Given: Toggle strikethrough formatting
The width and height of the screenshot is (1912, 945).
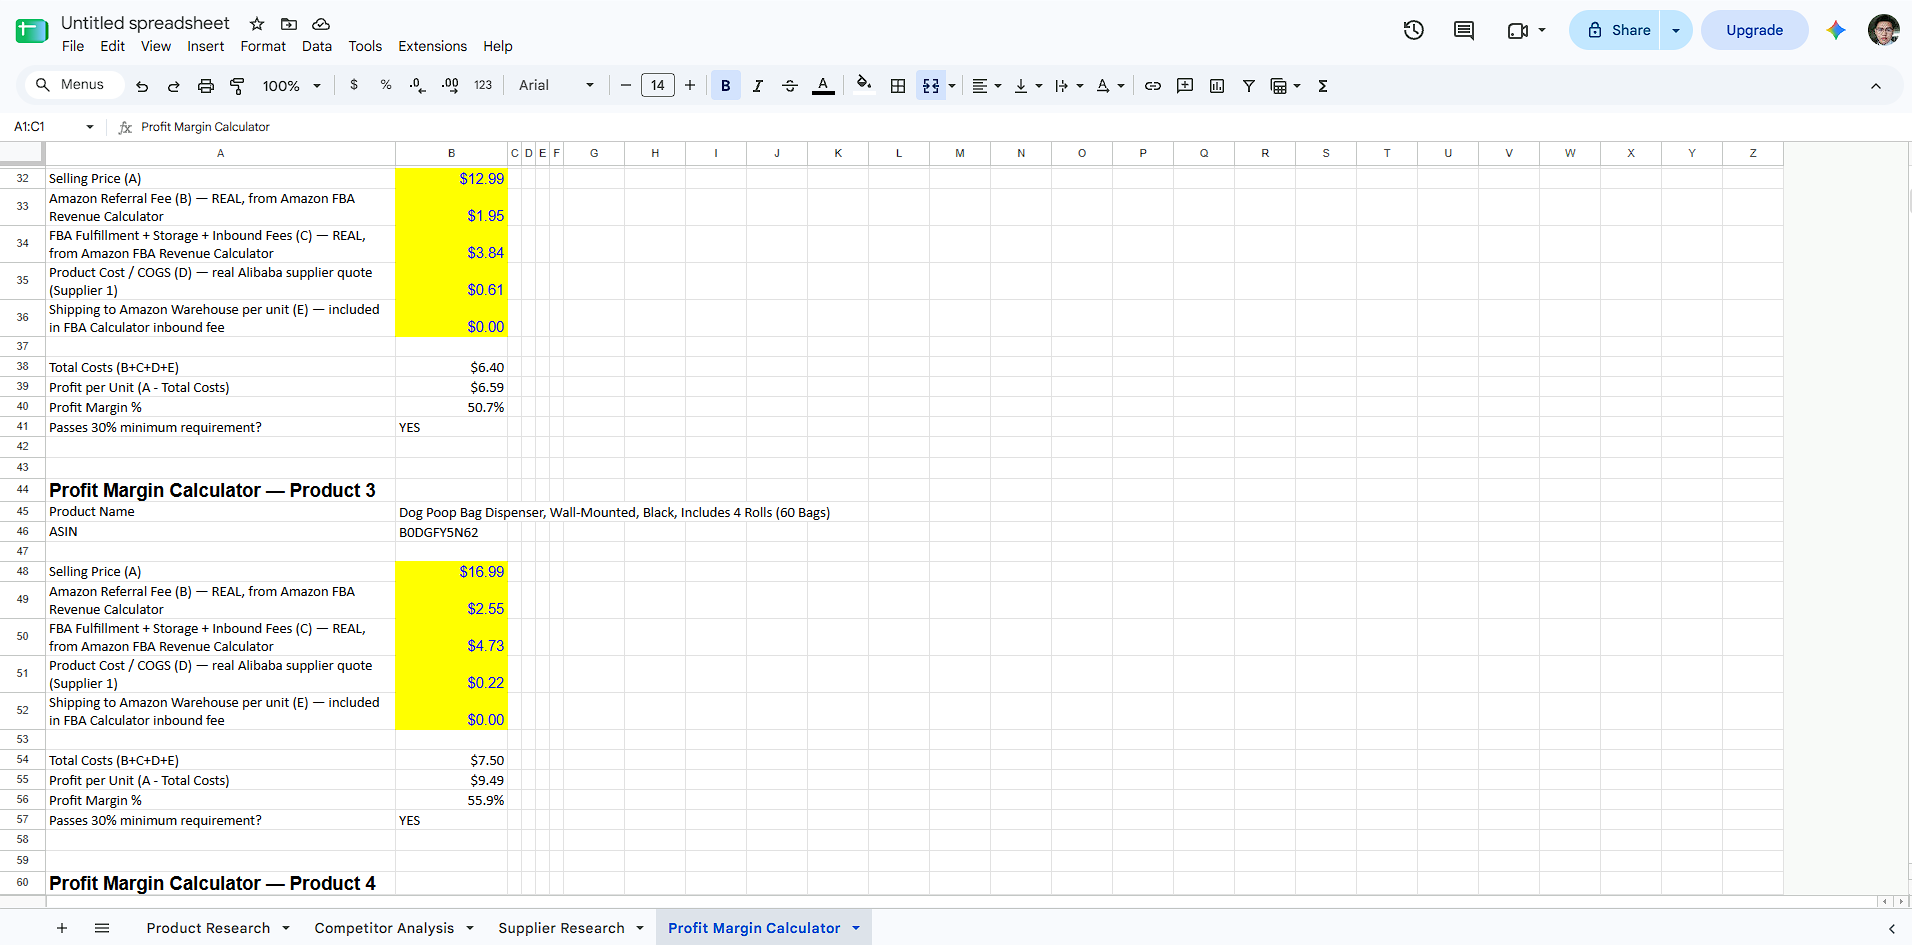Looking at the screenshot, I should [790, 86].
